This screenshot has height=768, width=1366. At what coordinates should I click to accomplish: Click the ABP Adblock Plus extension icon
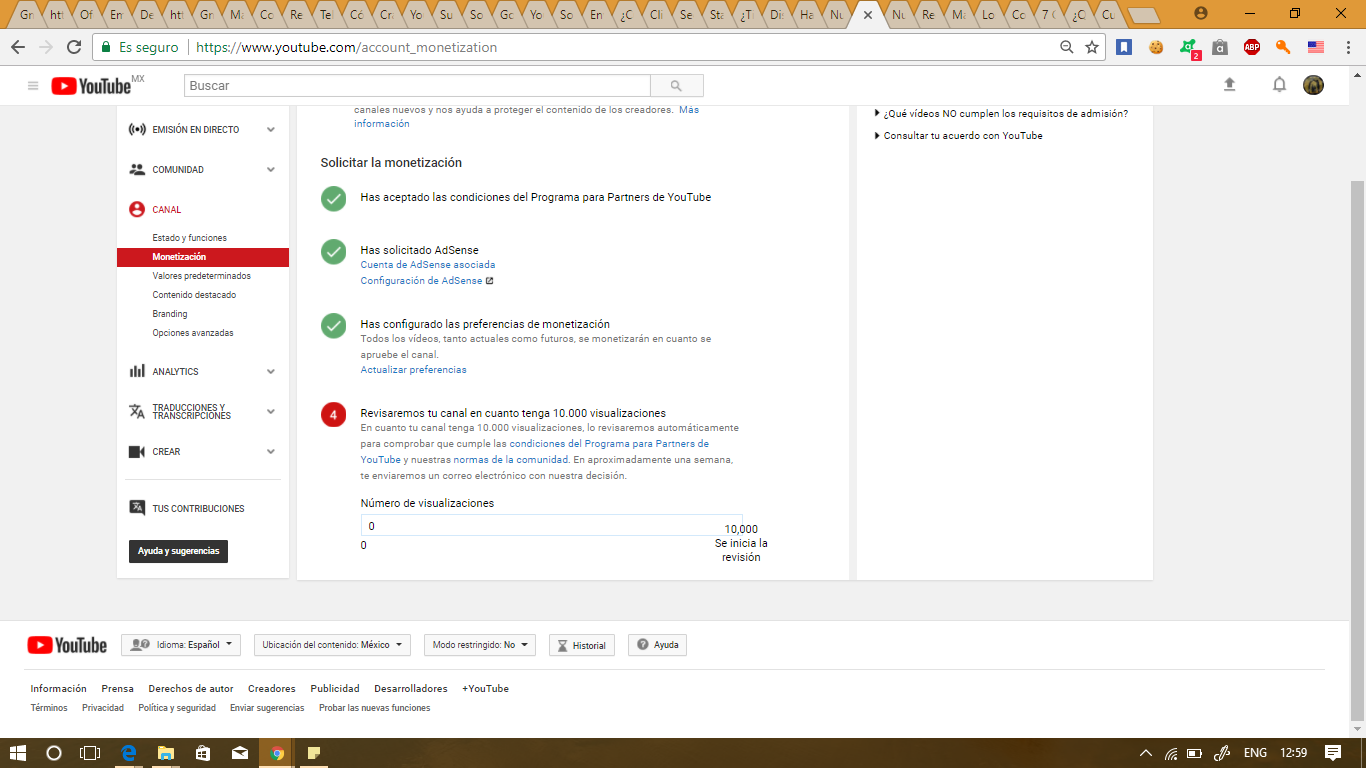(1252, 47)
